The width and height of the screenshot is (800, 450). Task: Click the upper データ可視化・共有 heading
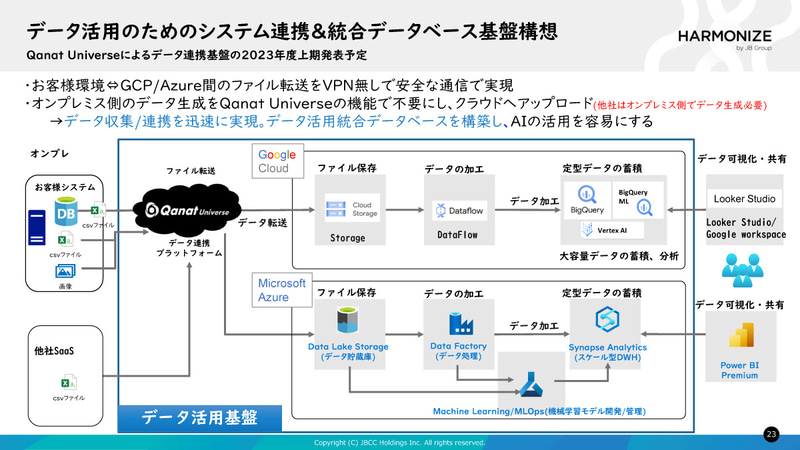coord(741,159)
